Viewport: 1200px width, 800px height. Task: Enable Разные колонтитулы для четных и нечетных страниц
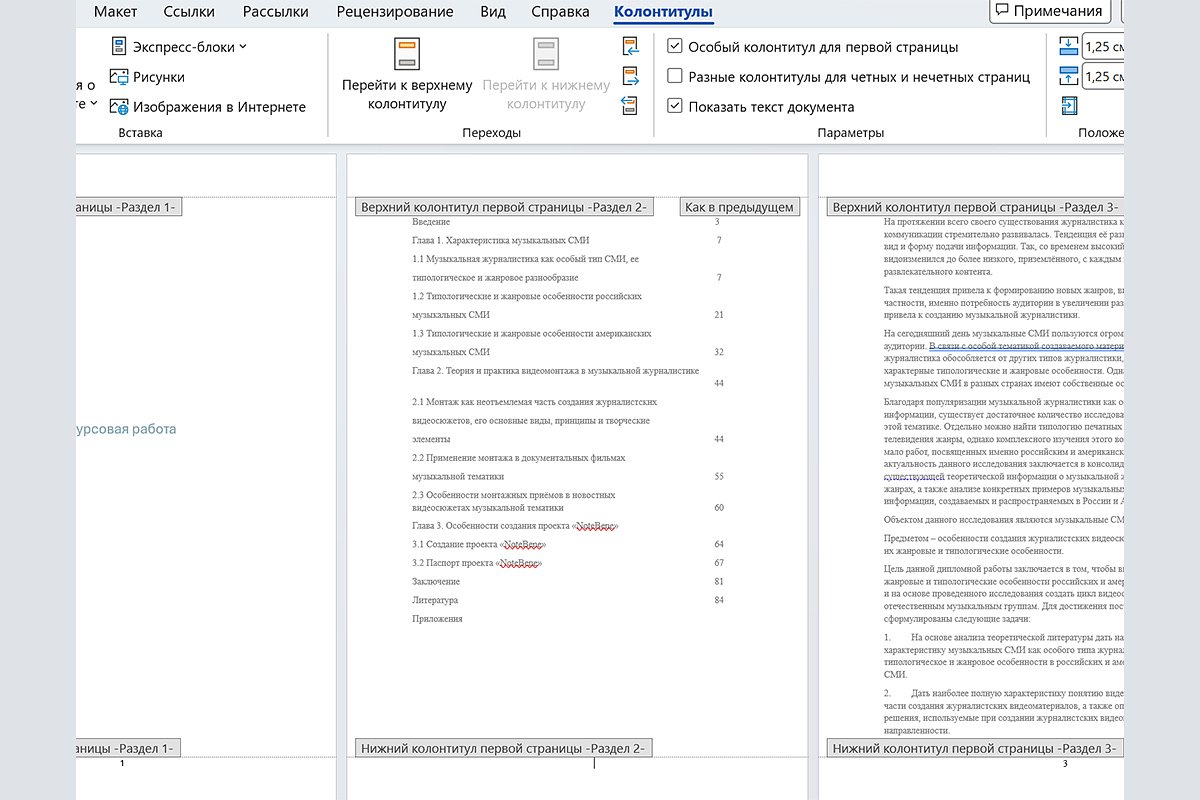[x=675, y=77]
